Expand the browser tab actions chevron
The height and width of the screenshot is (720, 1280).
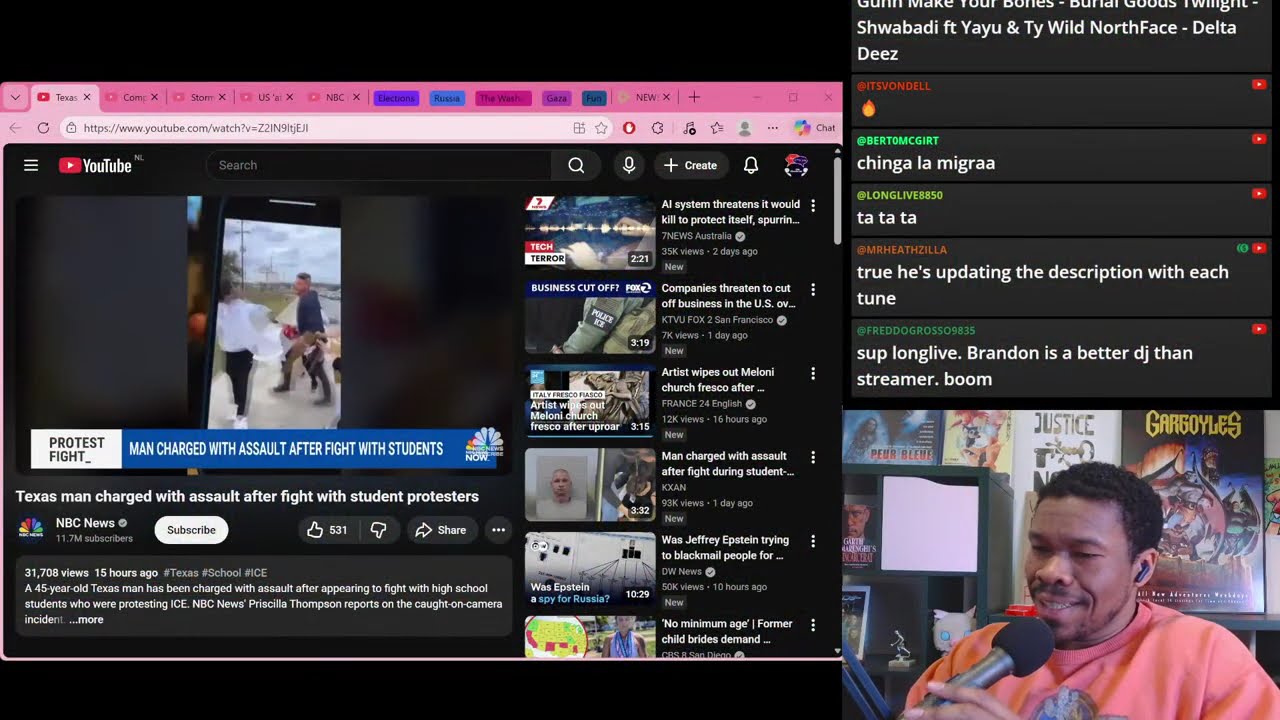(x=15, y=97)
